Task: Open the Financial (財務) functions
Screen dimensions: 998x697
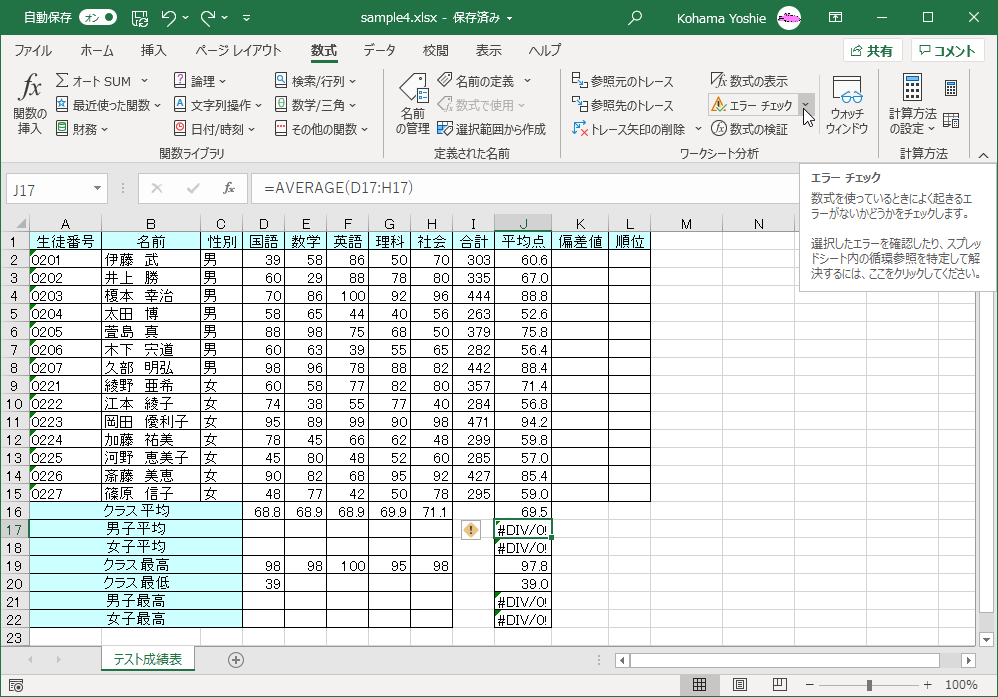Action: click(x=81, y=129)
